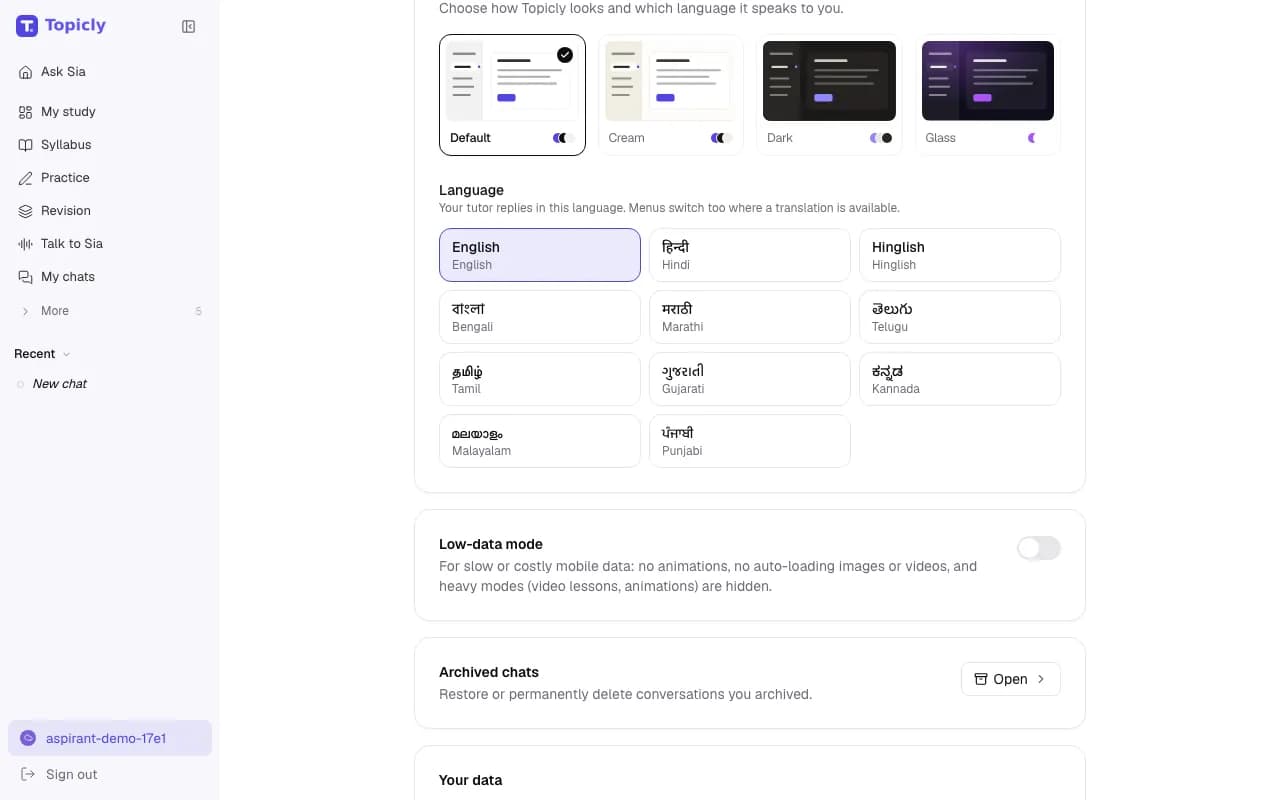Viewport: 1280px width, 800px height.
Task: Sign out of the account
Action: 110,774
